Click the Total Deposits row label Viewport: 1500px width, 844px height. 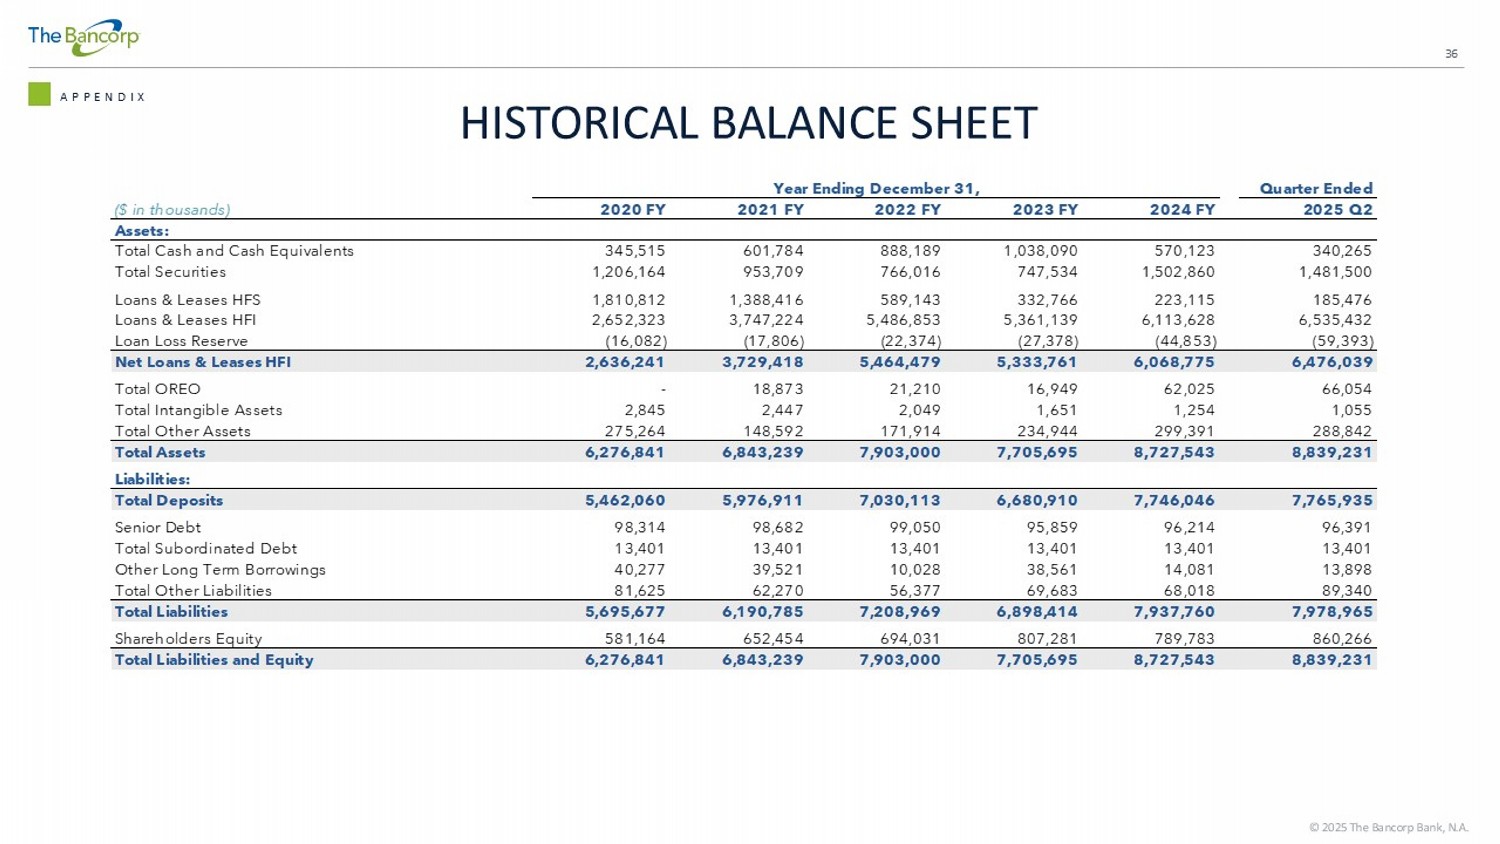tap(169, 500)
